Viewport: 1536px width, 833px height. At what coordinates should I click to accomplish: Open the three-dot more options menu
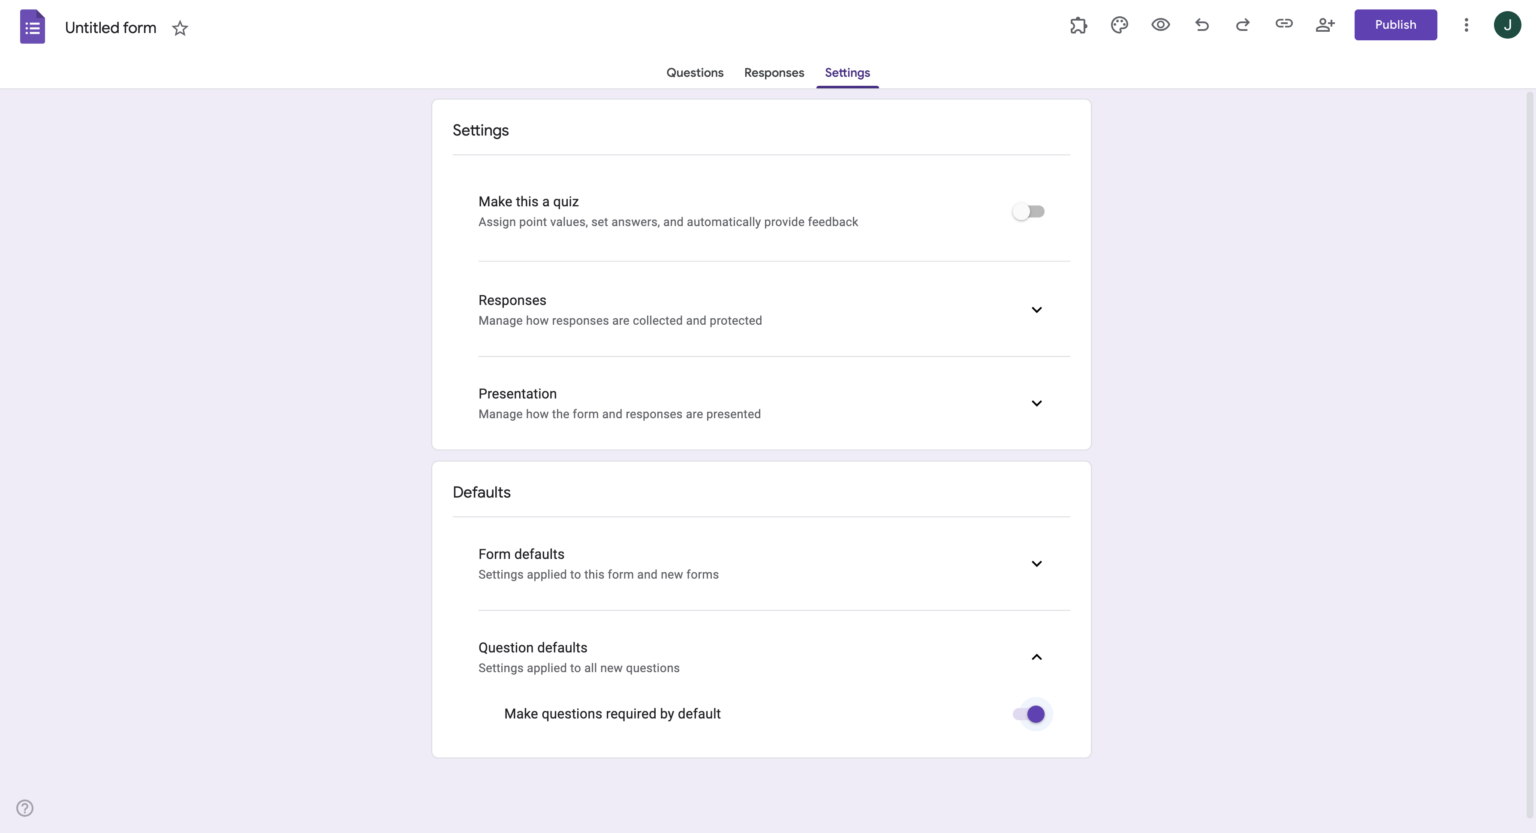click(x=1466, y=24)
